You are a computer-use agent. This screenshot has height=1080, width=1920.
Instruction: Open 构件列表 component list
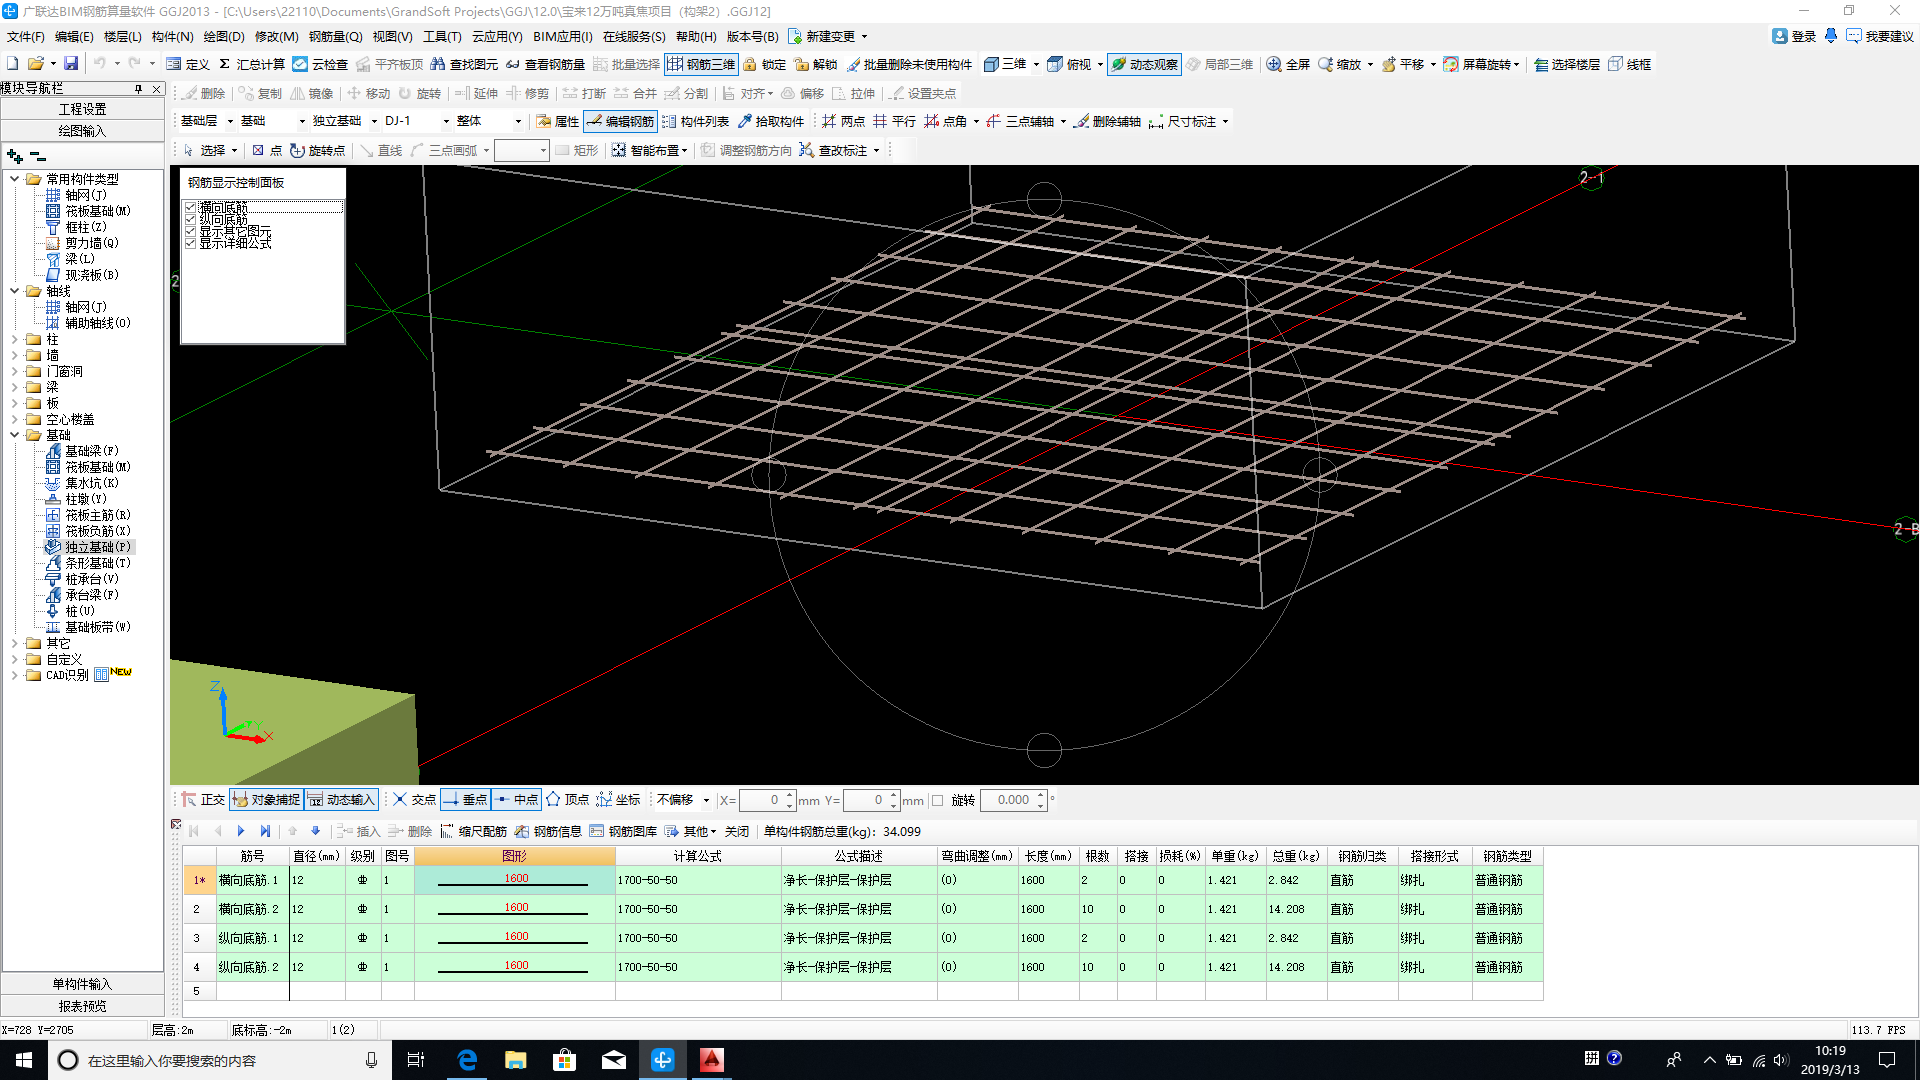pyautogui.click(x=696, y=121)
